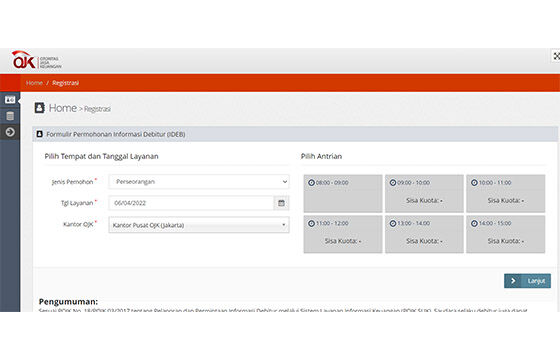The width and height of the screenshot is (560, 360).
Task: Click clock icon of 10:00 - 11:00 slot
Action: pyautogui.click(x=474, y=182)
